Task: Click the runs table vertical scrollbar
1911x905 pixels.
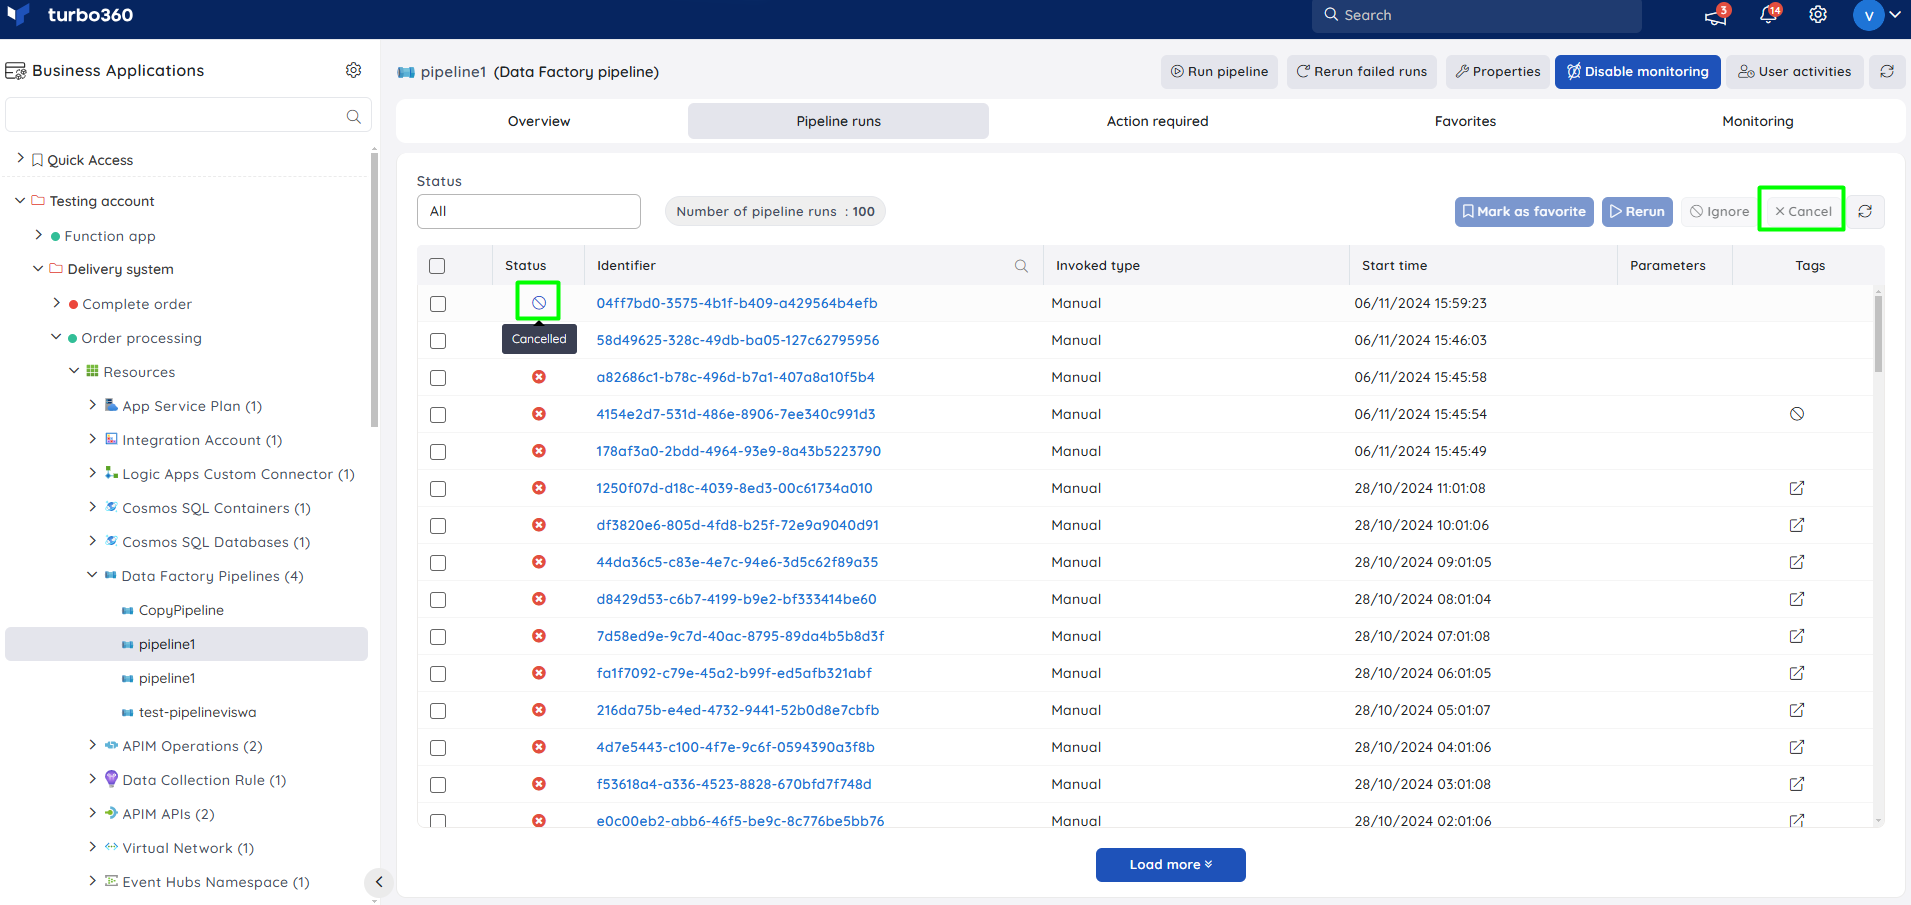Action: tap(1878, 335)
